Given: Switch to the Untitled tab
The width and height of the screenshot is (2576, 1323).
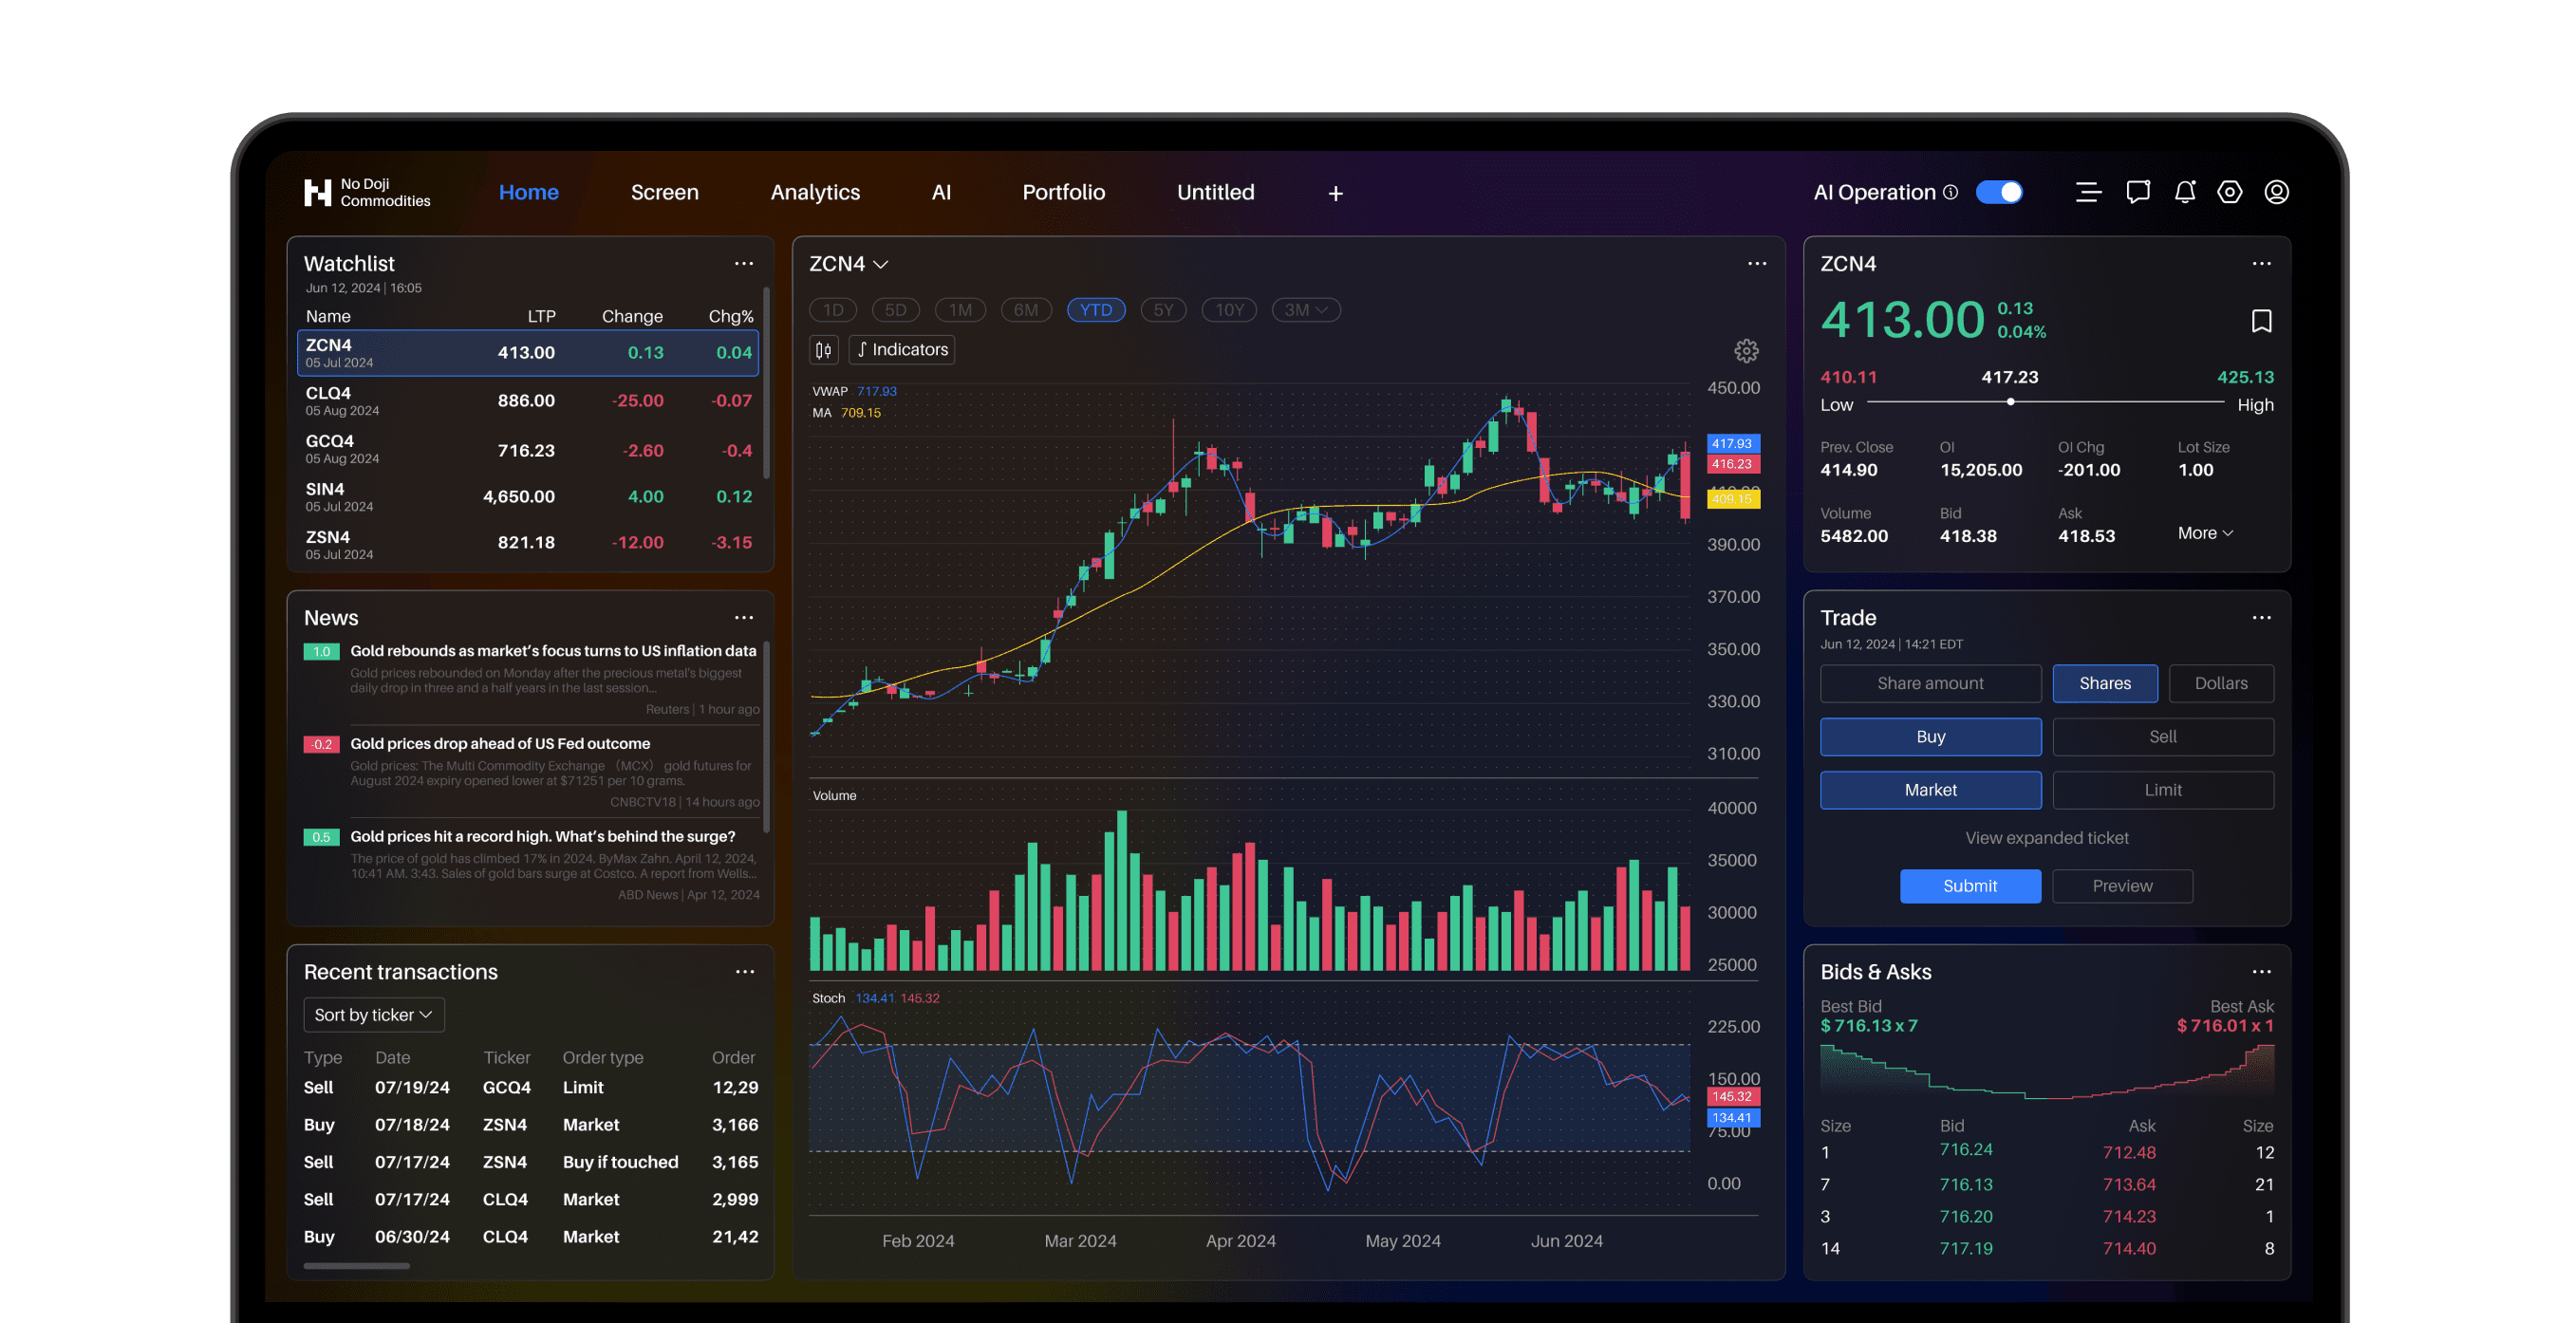Looking at the screenshot, I should (x=1216, y=192).
